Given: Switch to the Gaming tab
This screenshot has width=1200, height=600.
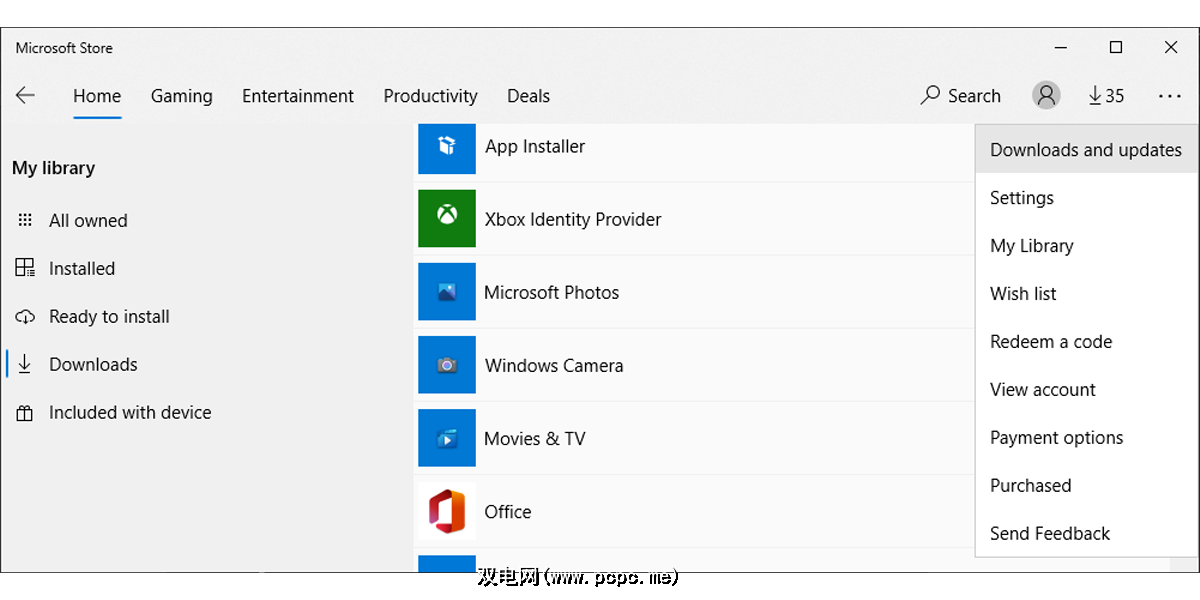Looking at the screenshot, I should coord(182,96).
